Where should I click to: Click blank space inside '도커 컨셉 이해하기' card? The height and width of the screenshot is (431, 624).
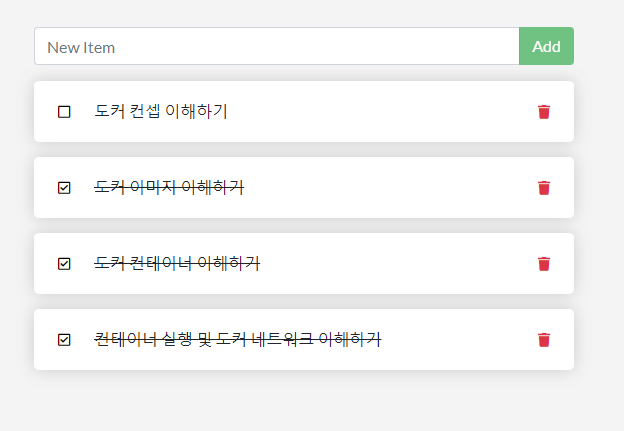pos(378,111)
